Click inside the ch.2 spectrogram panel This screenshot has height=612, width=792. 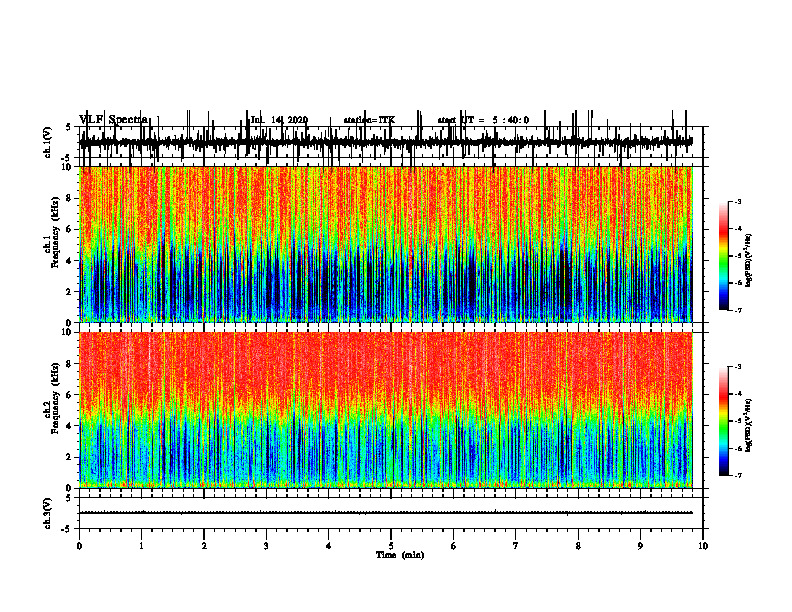coord(386,410)
